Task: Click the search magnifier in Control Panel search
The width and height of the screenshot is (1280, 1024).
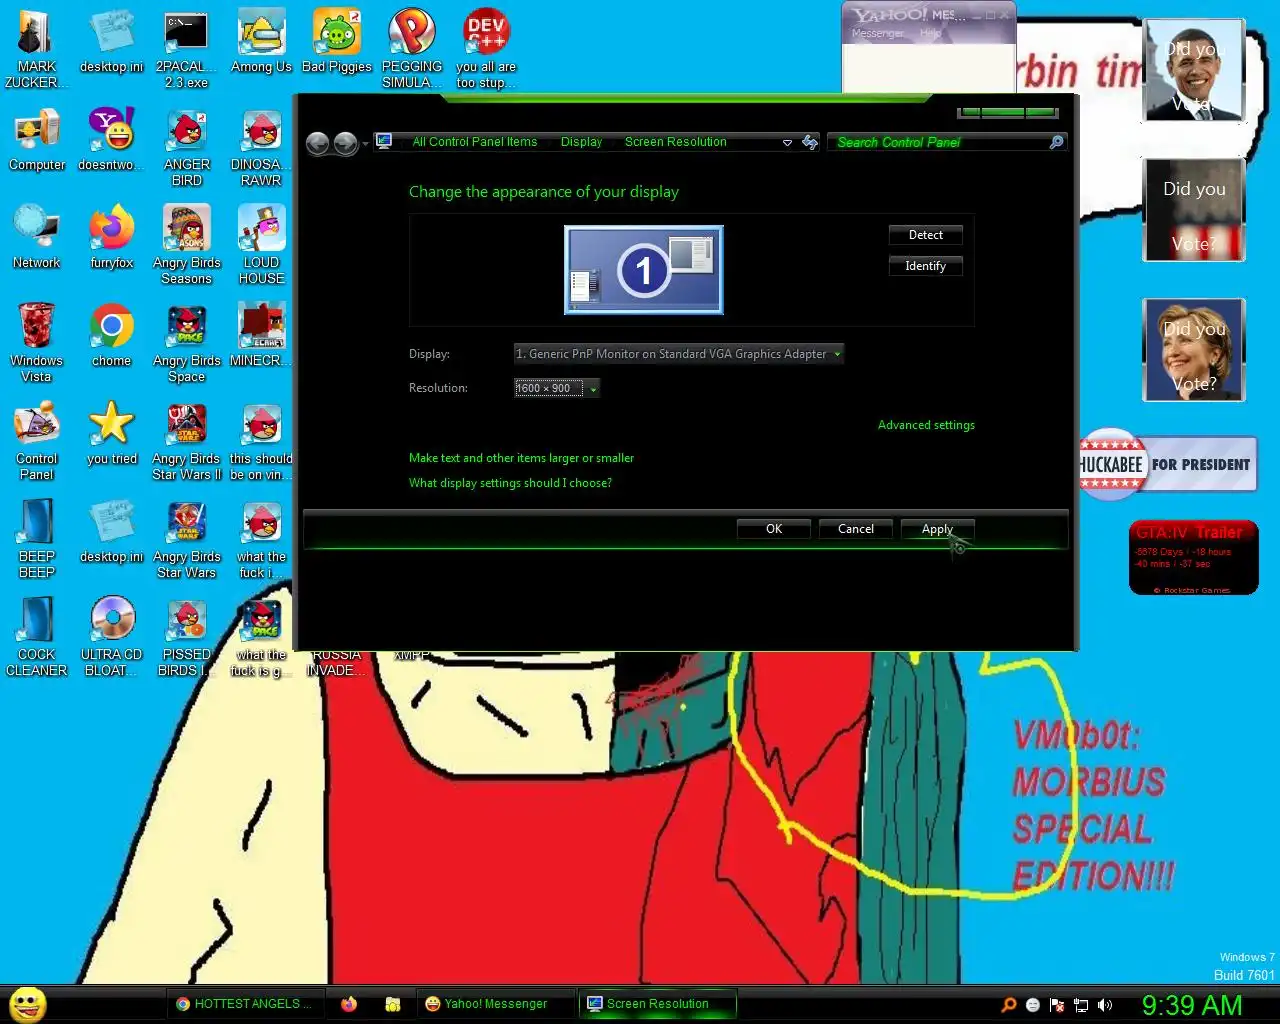Action: (x=1056, y=142)
